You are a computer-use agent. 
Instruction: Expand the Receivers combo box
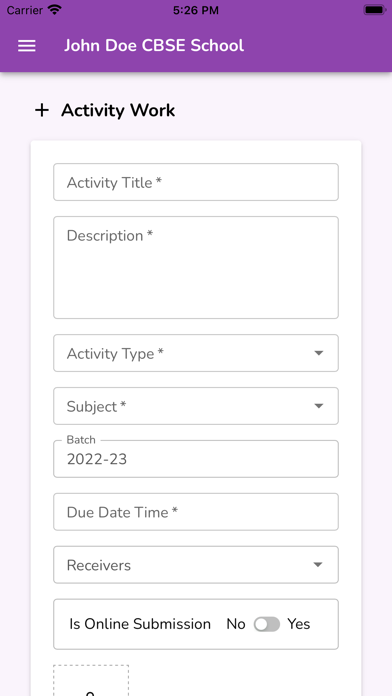[x=196, y=565]
